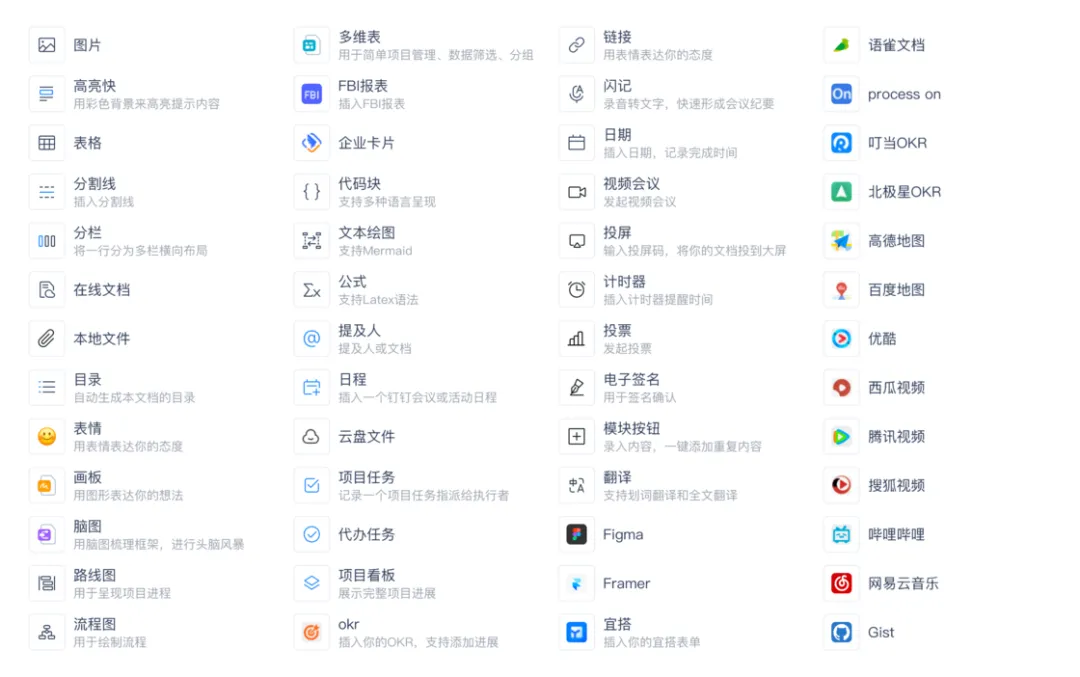Select the 网易云音乐 icon

click(841, 583)
